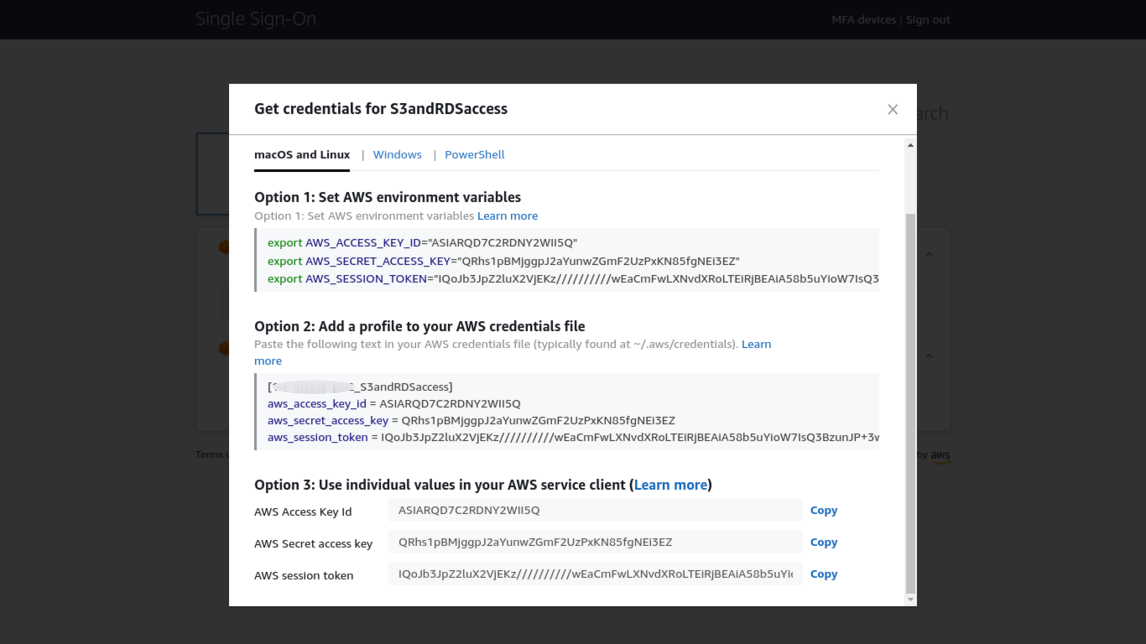Click the AWS Secret access key field
The image size is (1146, 644).
coord(594,542)
